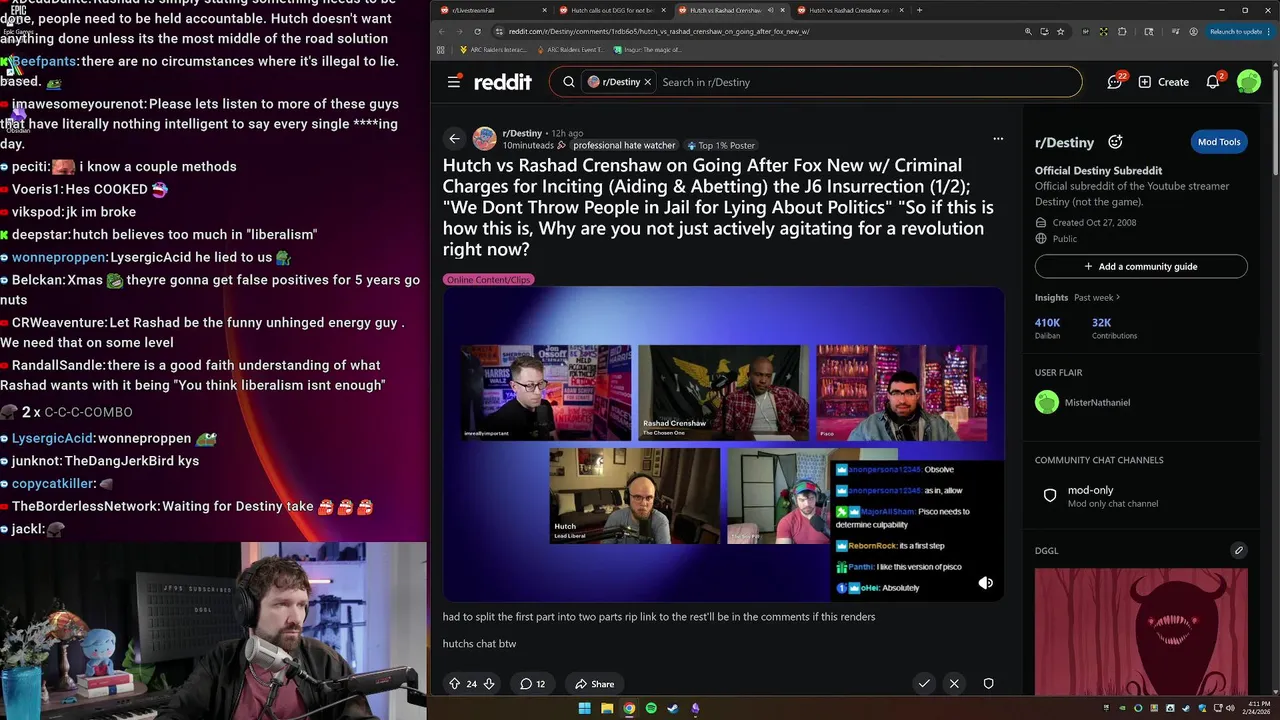Open the post's three-dot options menu
The image size is (1280, 720).
[x=998, y=139]
